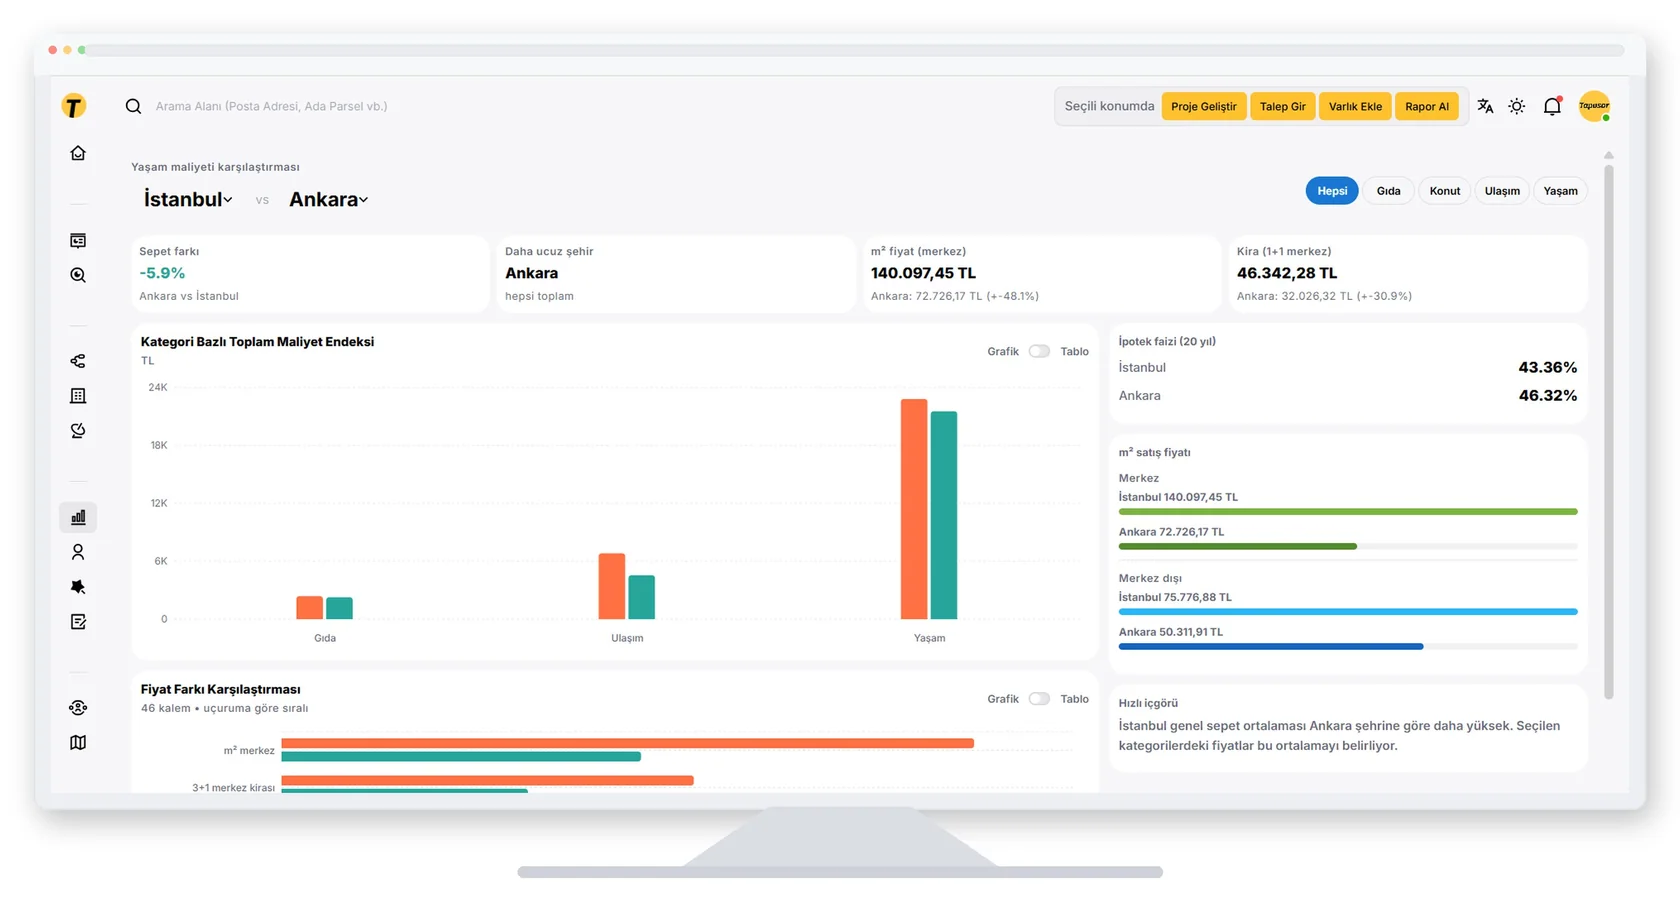1680x917 pixels.
Task: Open the community group sidebar icon
Action: 78,708
